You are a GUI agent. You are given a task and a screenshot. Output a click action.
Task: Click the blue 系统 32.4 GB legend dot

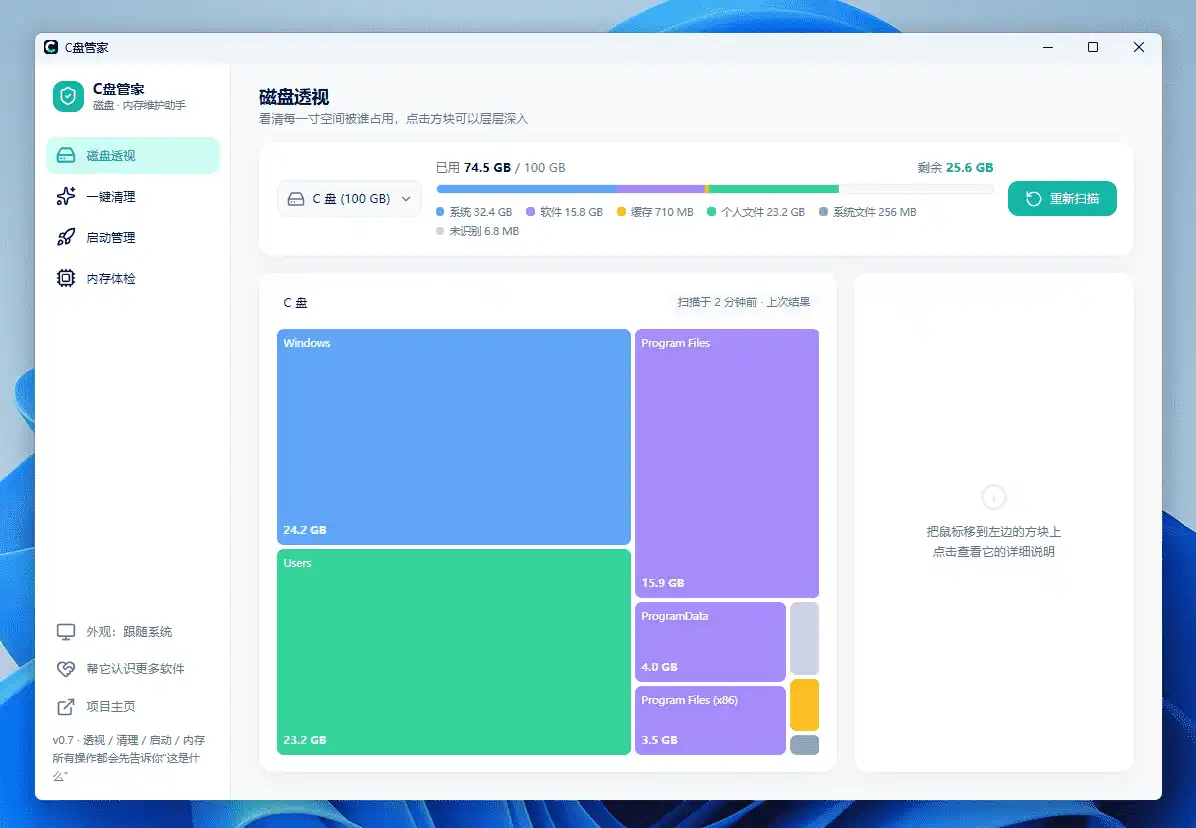tap(440, 212)
